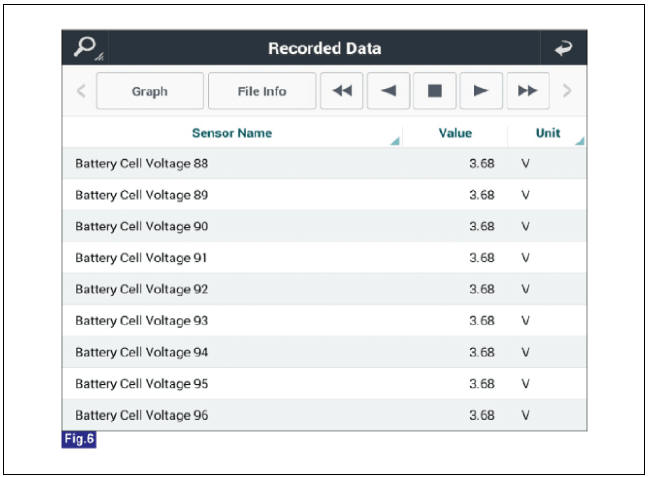Select Battery Cell Voltage 91 row

324,258
